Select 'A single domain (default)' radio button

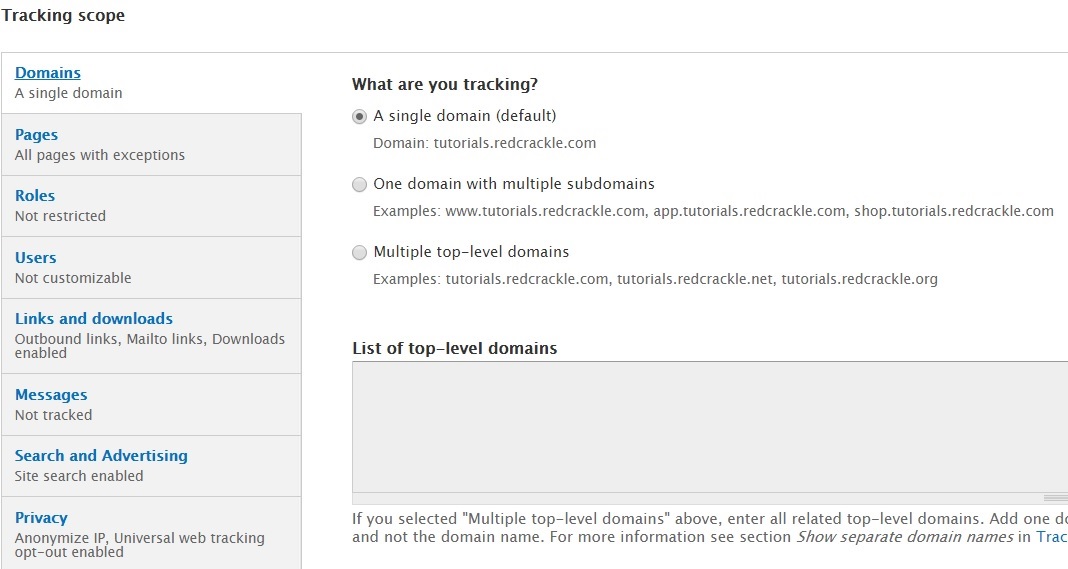pos(359,117)
